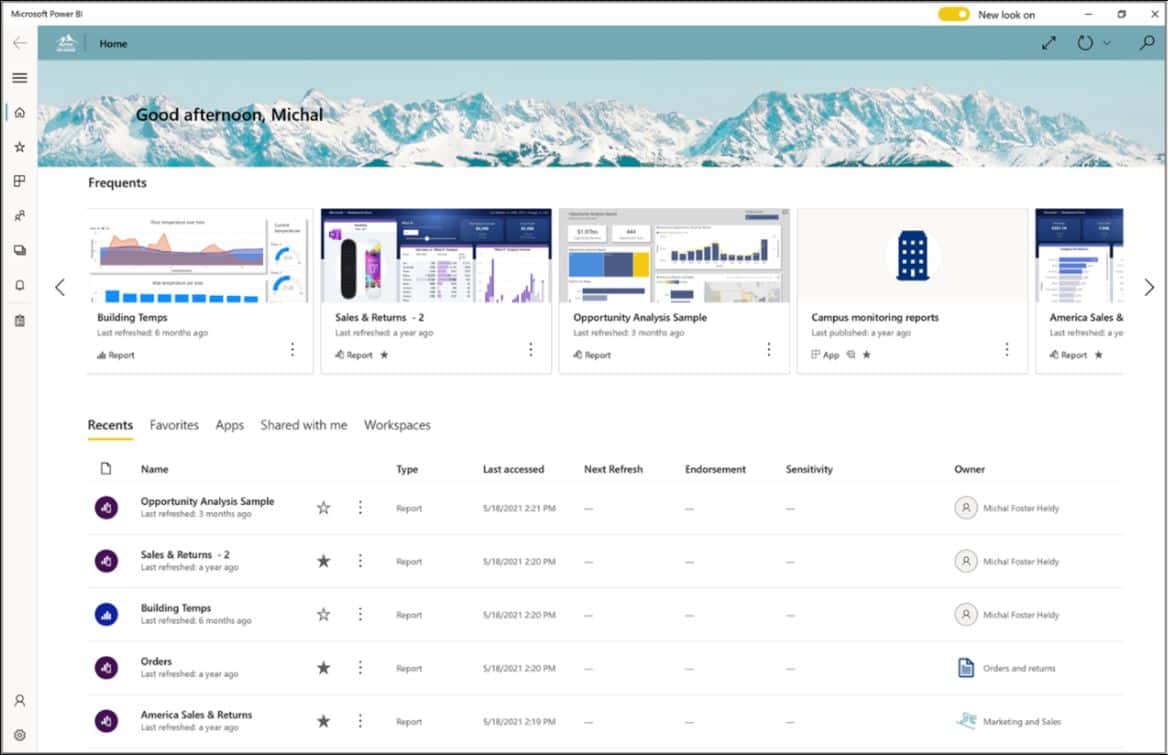Click the Orders and returns owner link
1168x755 pixels.
[1019, 669]
